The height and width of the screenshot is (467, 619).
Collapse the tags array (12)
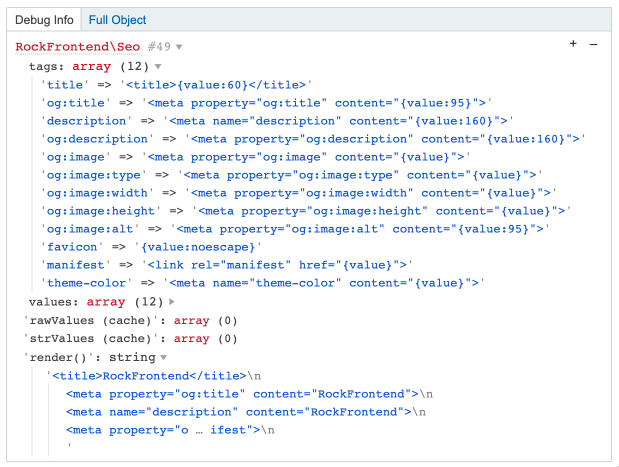(158, 66)
